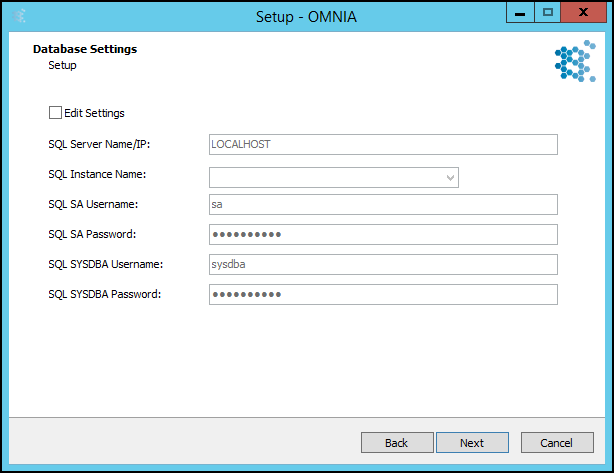614x473 pixels.
Task: Enable the Edit Settings checkbox
Action: pyautogui.click(x=55, y=113)
